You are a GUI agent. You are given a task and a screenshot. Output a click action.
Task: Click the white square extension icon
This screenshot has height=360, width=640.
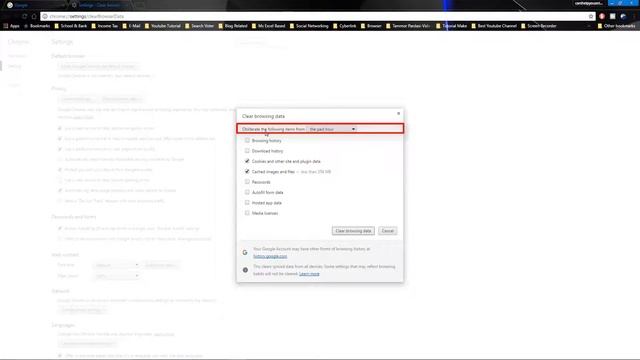coord(613,16)
